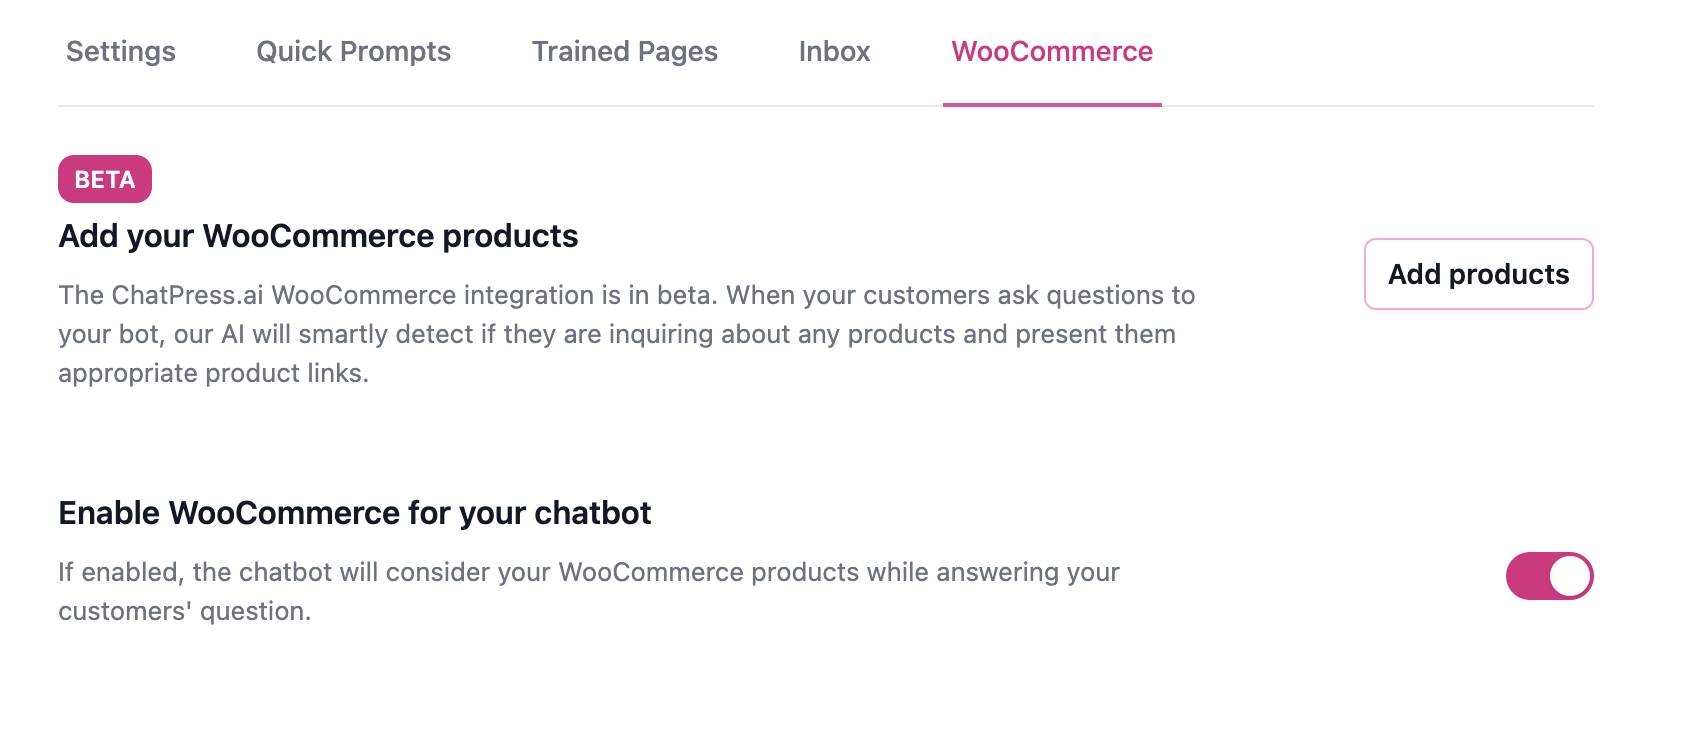The height and width of the screenshot is (740, 1702).
Task: Select the WooCommerce tab
Action: click(1051, 52)
